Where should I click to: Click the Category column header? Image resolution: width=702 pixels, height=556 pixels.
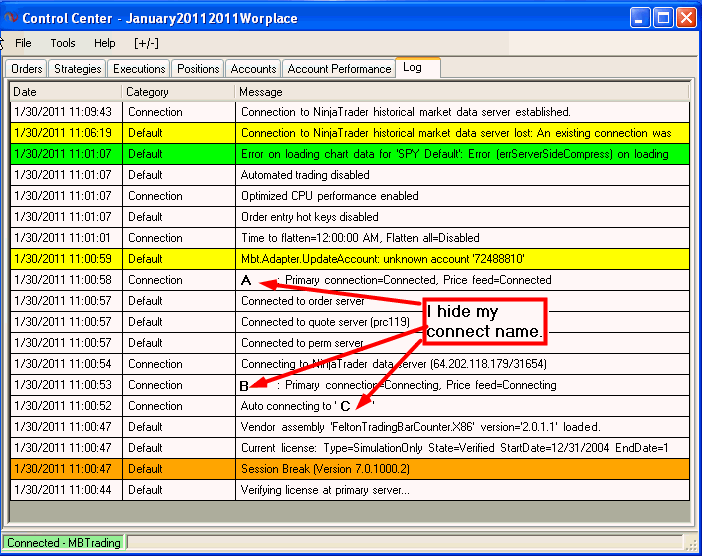[x=178, y=92]
